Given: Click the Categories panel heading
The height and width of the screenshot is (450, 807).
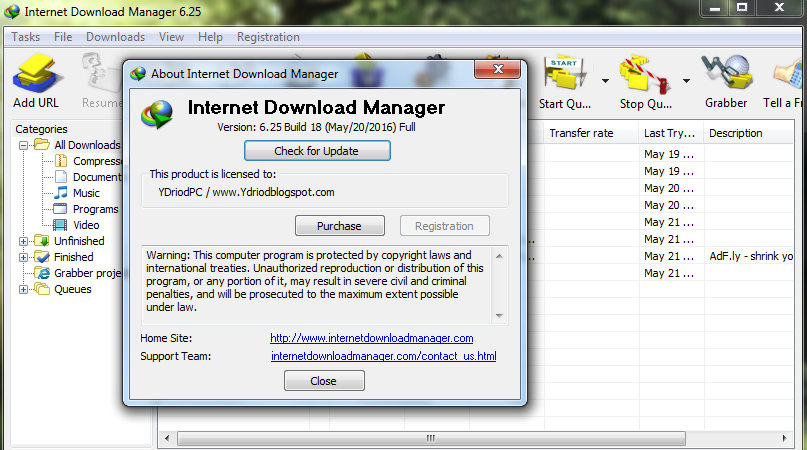Looking at the screenshot, I should tap(41, 129).
